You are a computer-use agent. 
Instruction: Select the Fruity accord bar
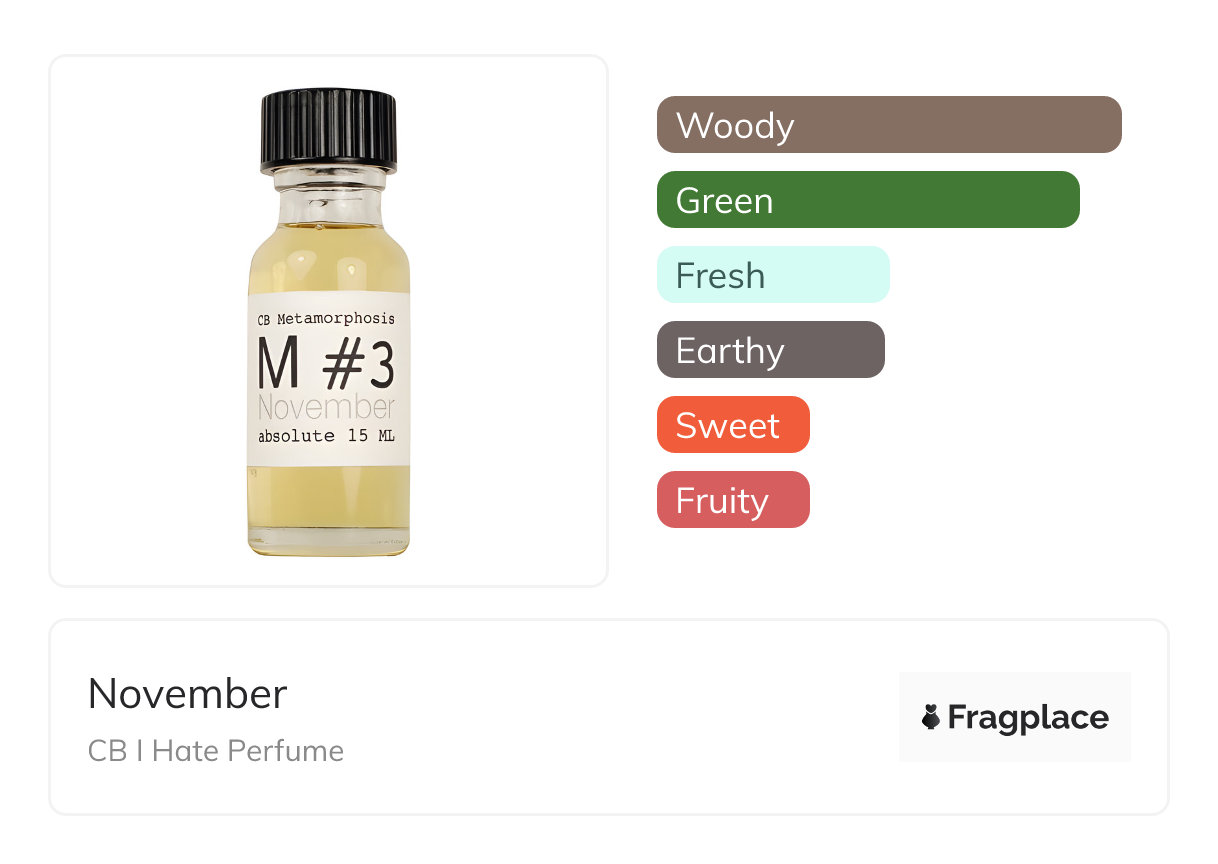732,500
